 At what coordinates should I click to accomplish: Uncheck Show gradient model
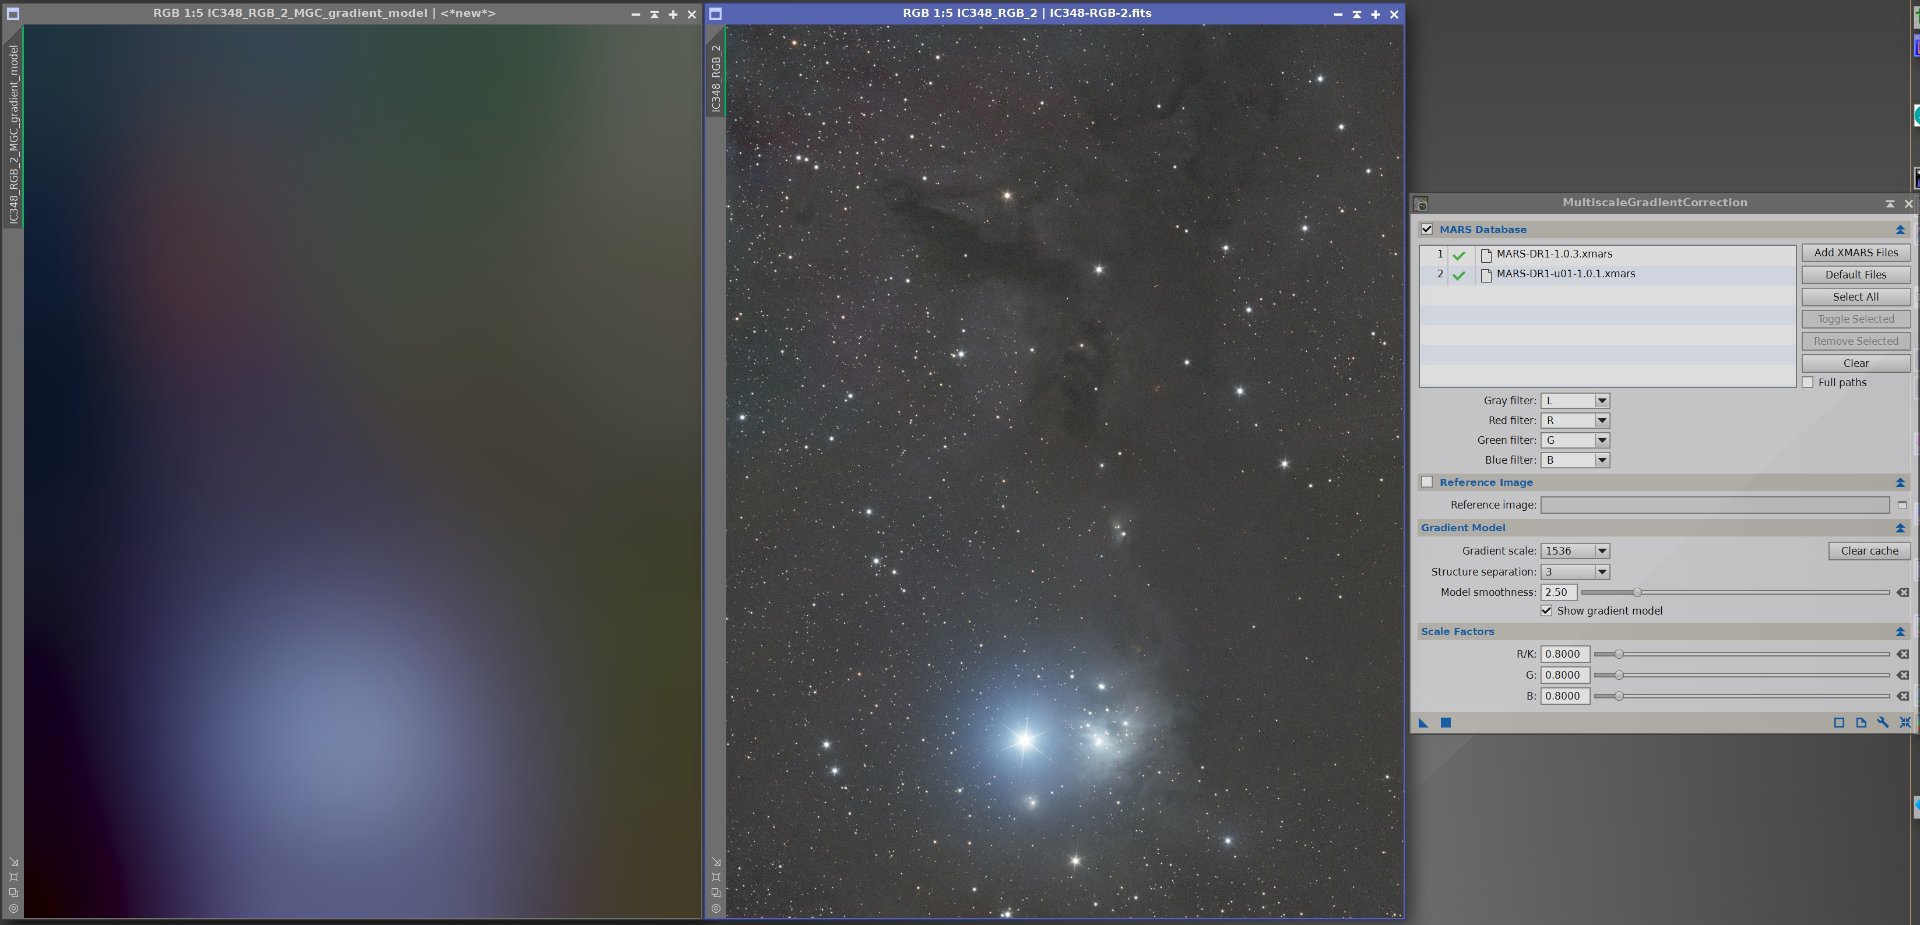pyautogui.click(x=1546, y=611)
